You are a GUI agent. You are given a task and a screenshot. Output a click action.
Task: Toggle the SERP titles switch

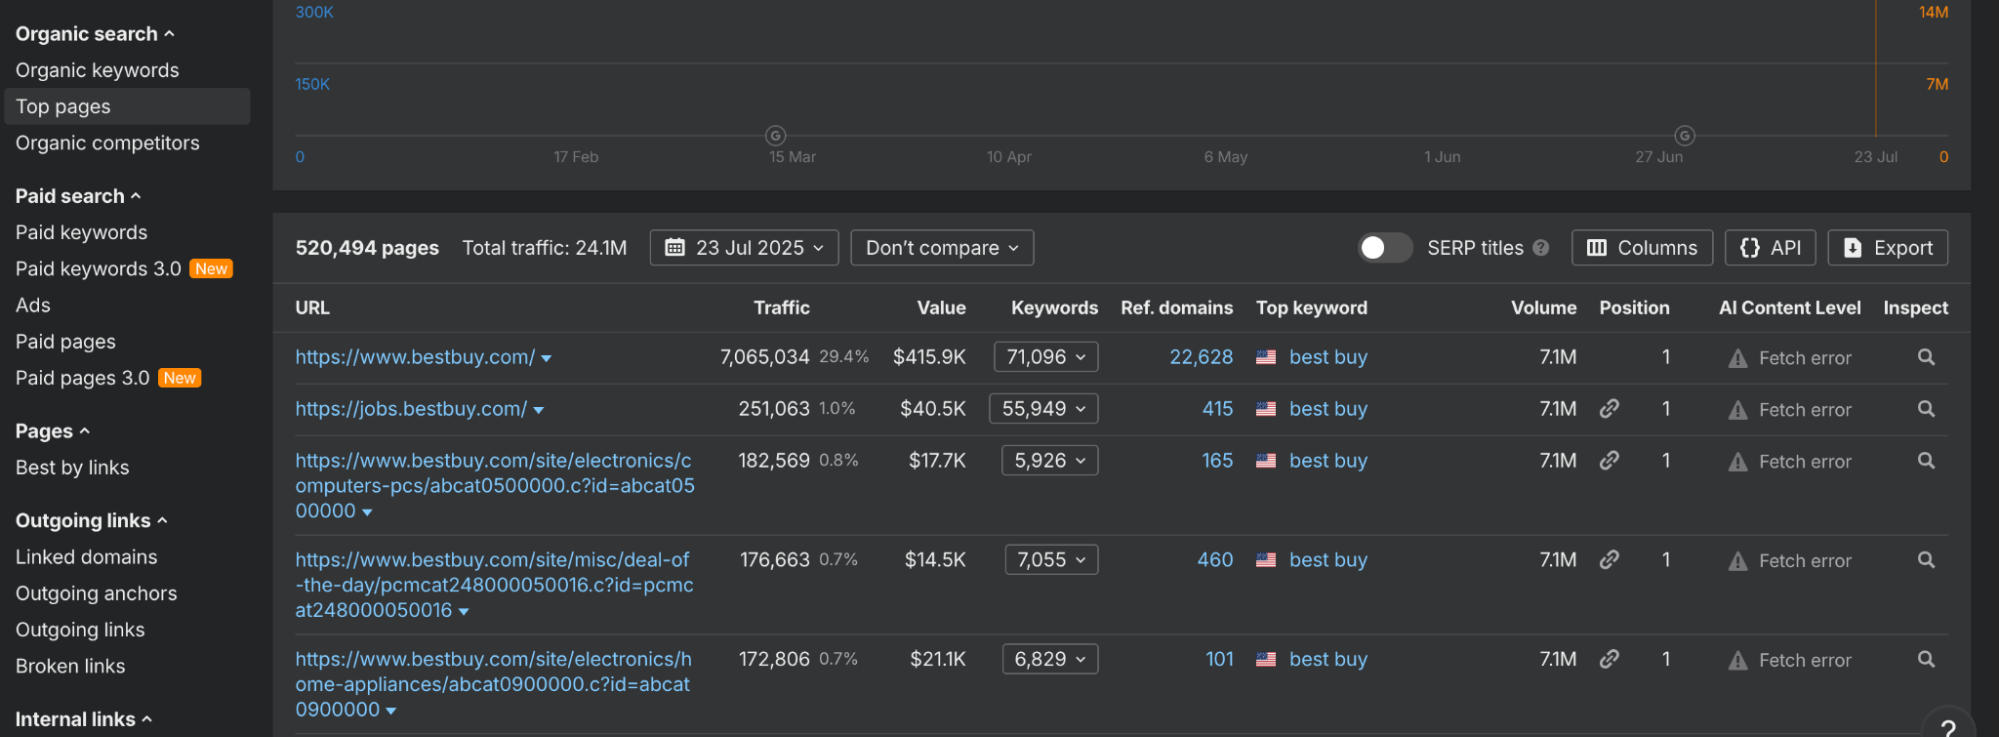1385,248
